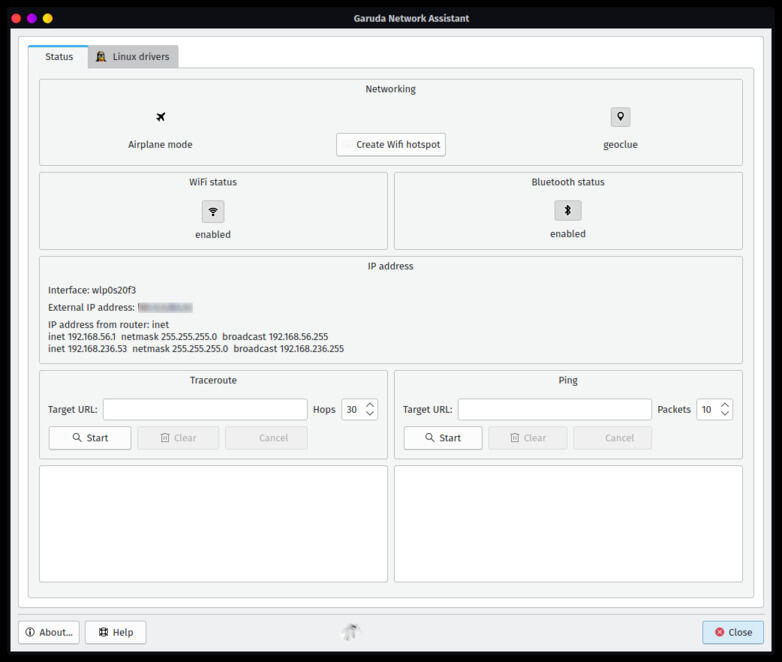Image resolution: width=782 pixels, height=662 pixels.
Task: Open the Status tab
Action: pos(59,56)
